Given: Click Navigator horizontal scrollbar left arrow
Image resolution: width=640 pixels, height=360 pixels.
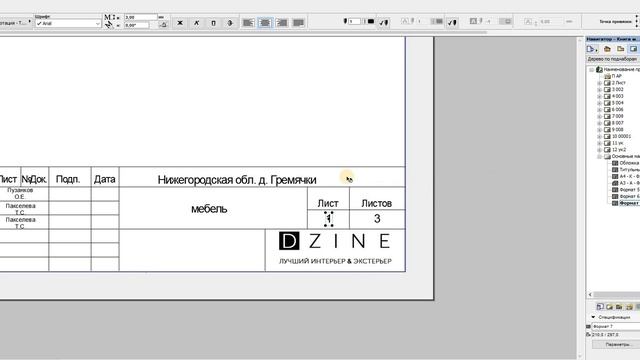Looking at the screenshot, I should [x=590, y=294].
